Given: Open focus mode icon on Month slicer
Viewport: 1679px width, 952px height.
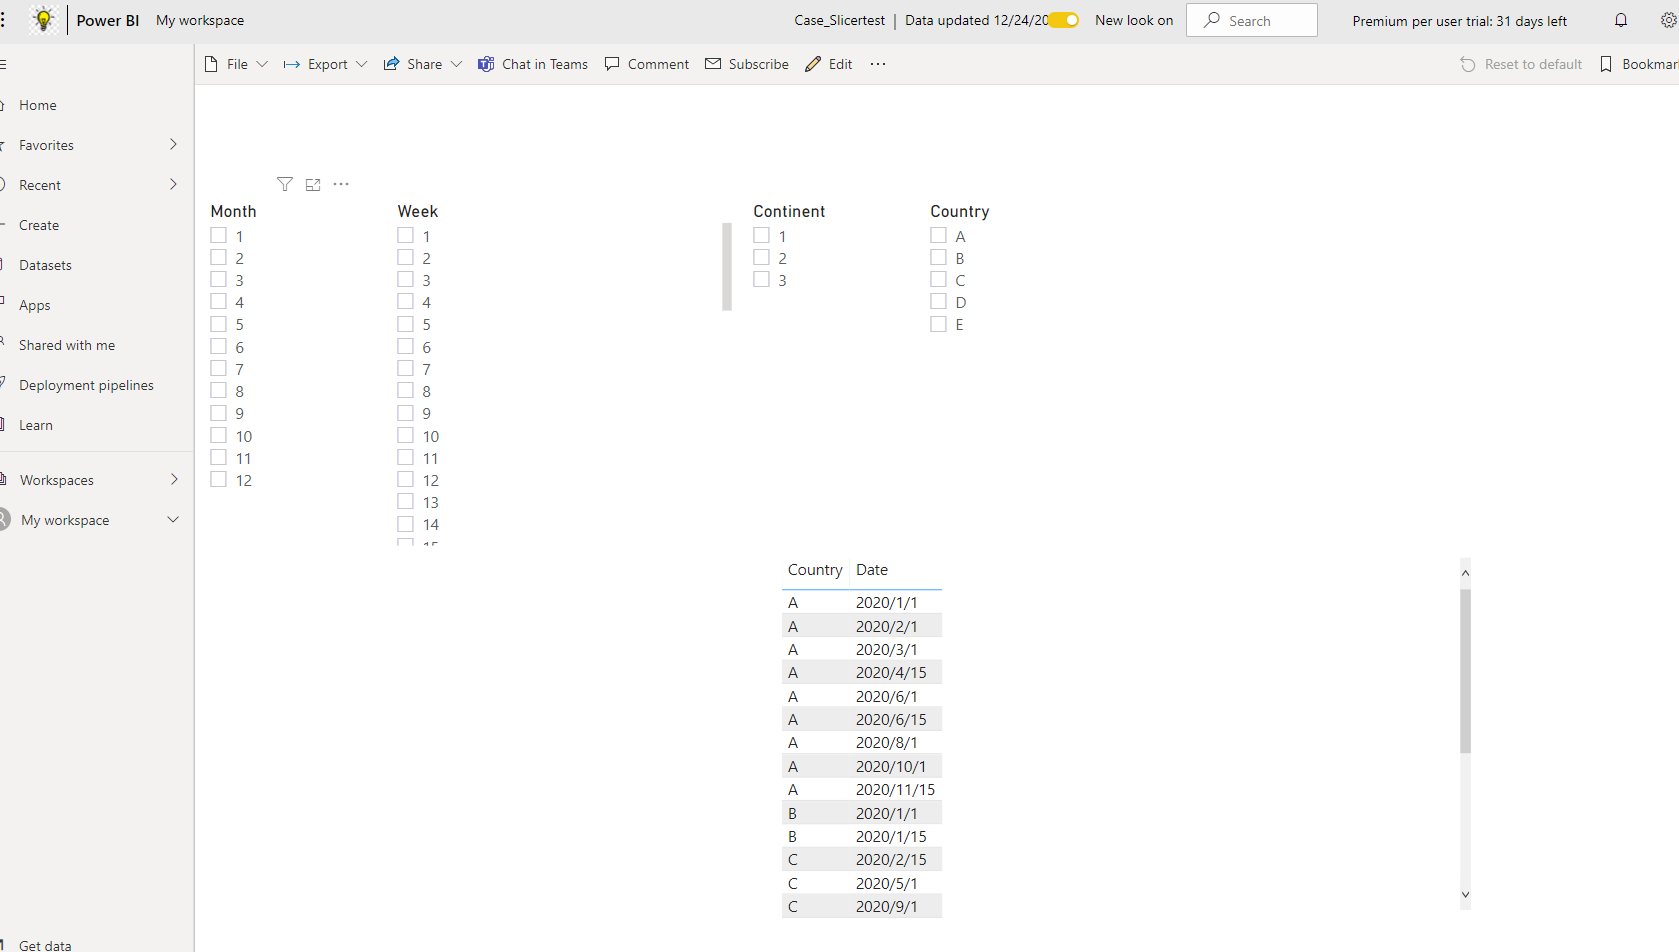Looking at the screenshot, I should pyautogui.click(x=313, y=184).
